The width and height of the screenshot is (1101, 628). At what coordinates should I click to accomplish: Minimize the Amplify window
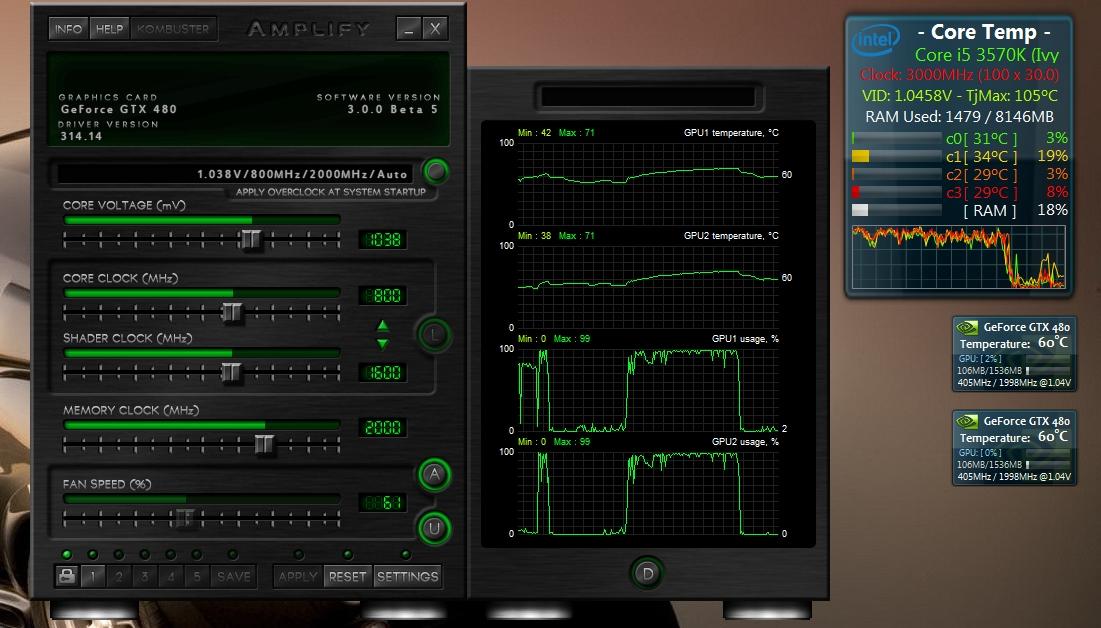409,29
